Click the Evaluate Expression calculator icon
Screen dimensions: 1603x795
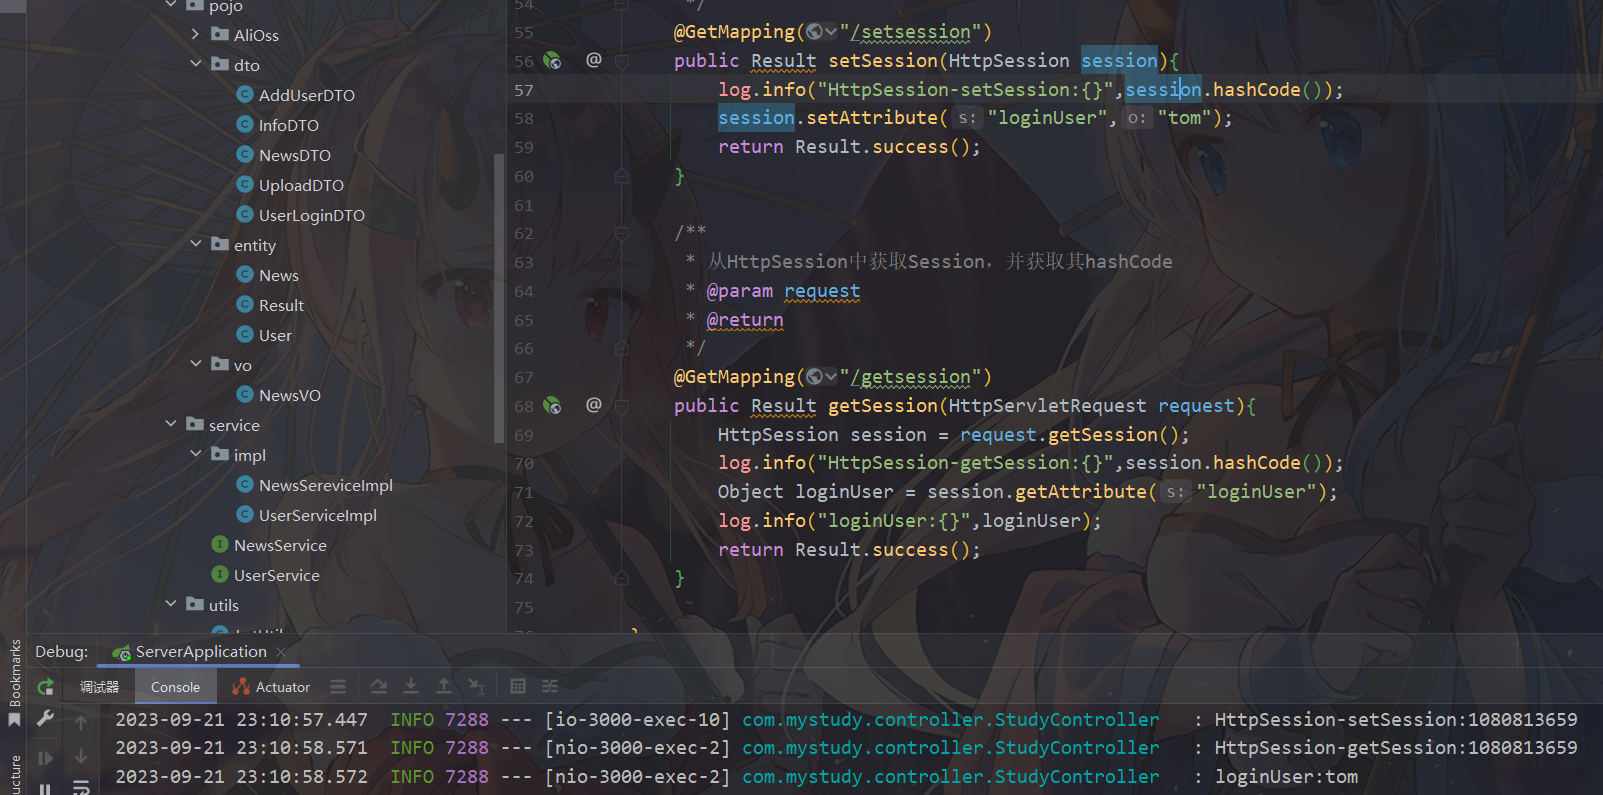click(517, 686)
